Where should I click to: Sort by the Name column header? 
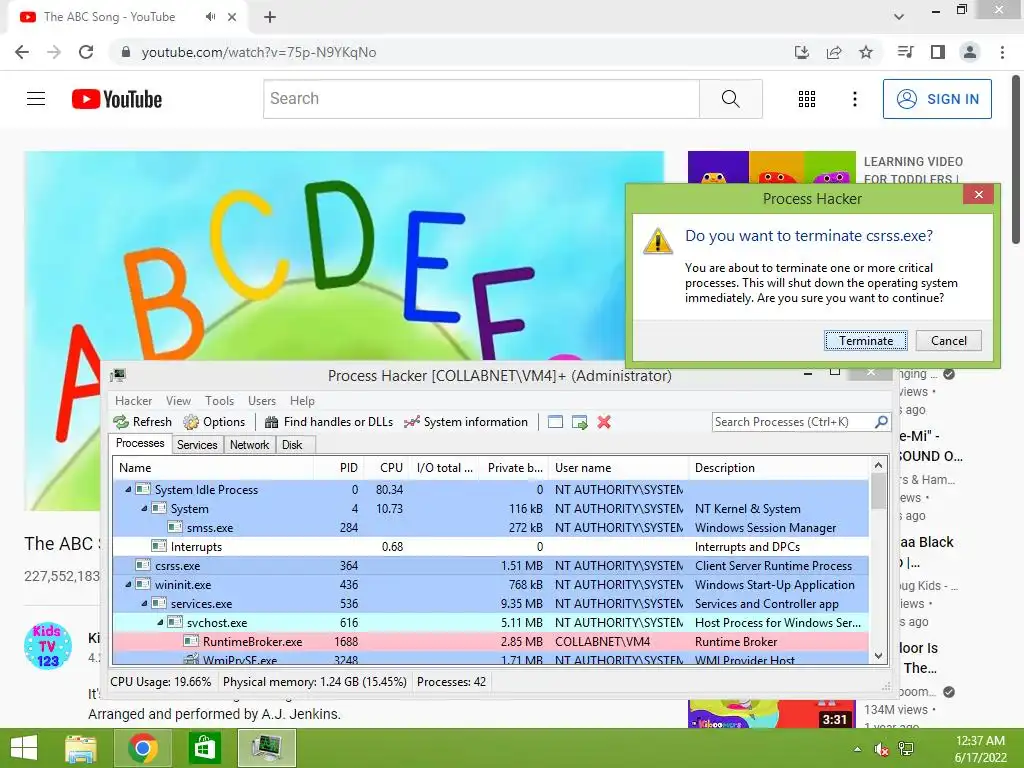(213, 468)
